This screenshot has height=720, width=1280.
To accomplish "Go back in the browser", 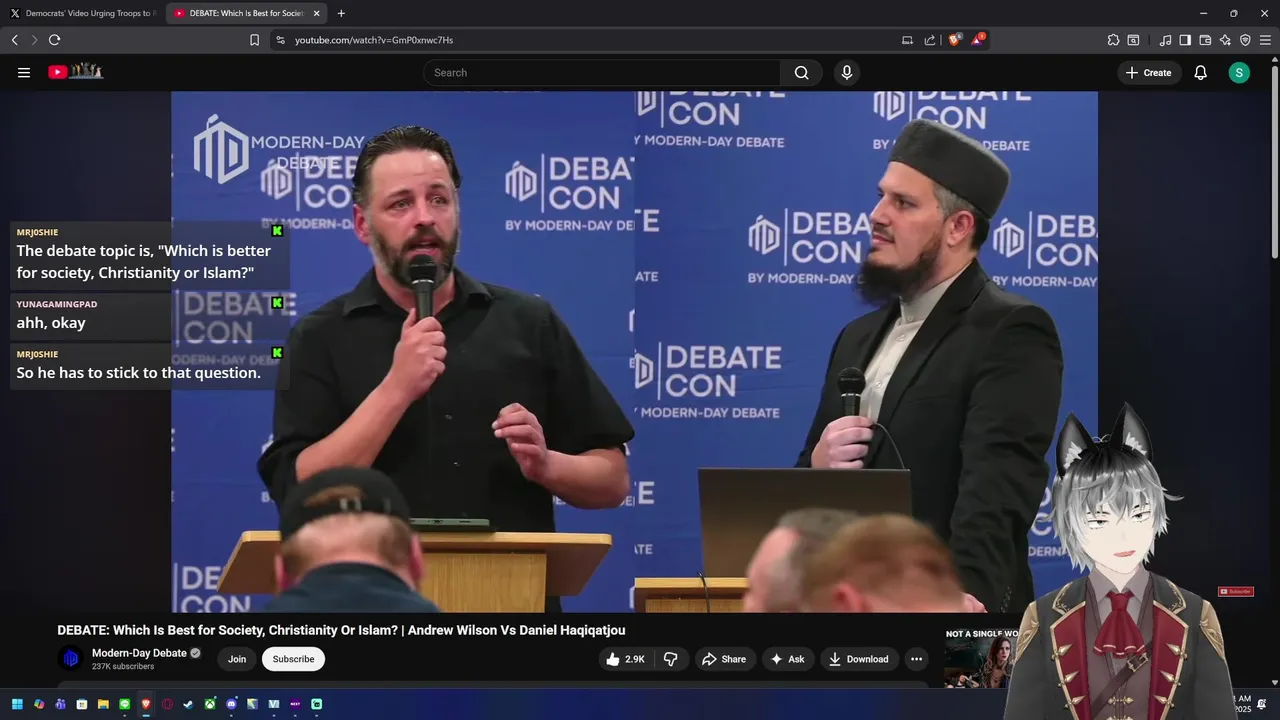I will pos(14,40).
